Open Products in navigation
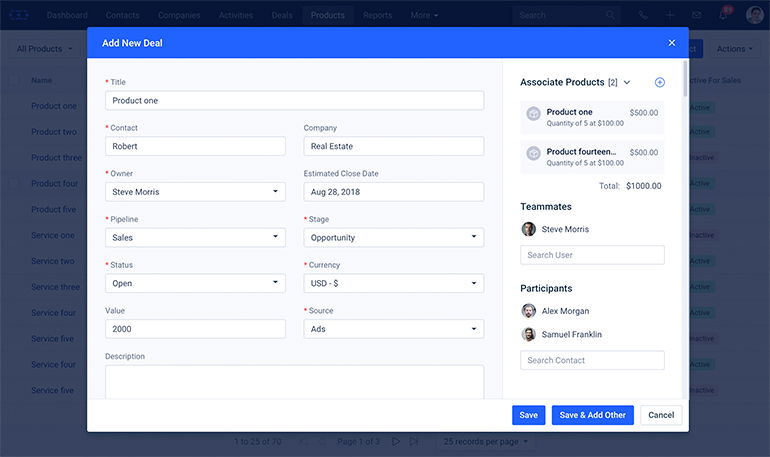 (328, 15)
